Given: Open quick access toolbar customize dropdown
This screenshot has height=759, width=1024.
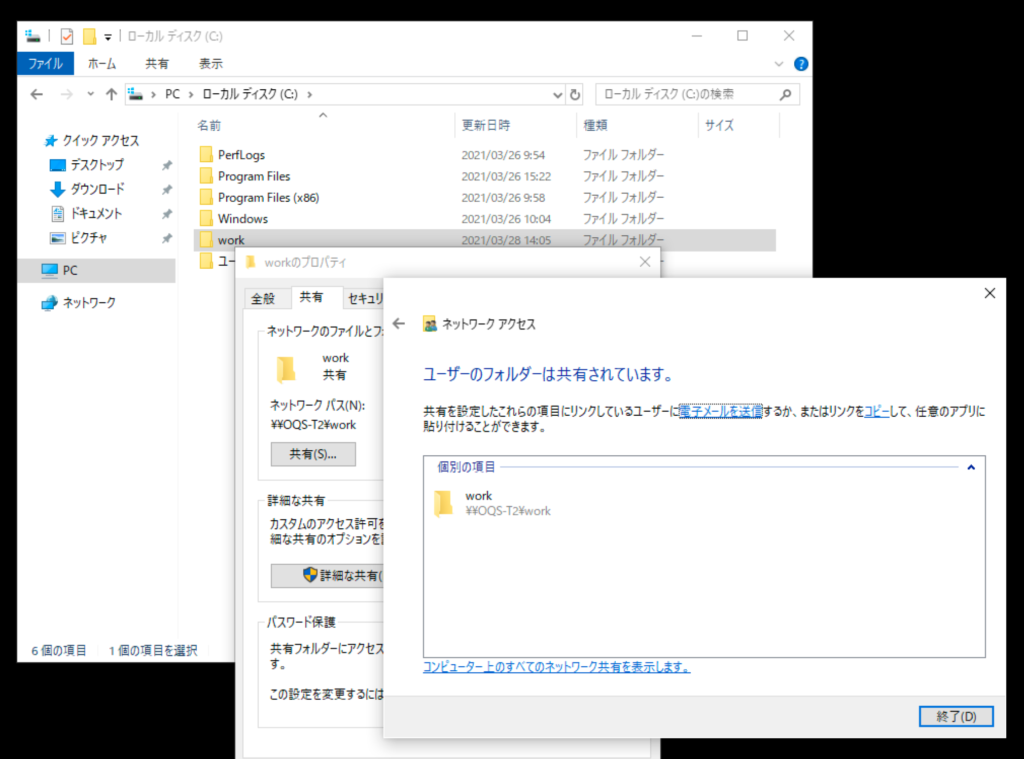Looking at the screenshot, I should 107,37.
